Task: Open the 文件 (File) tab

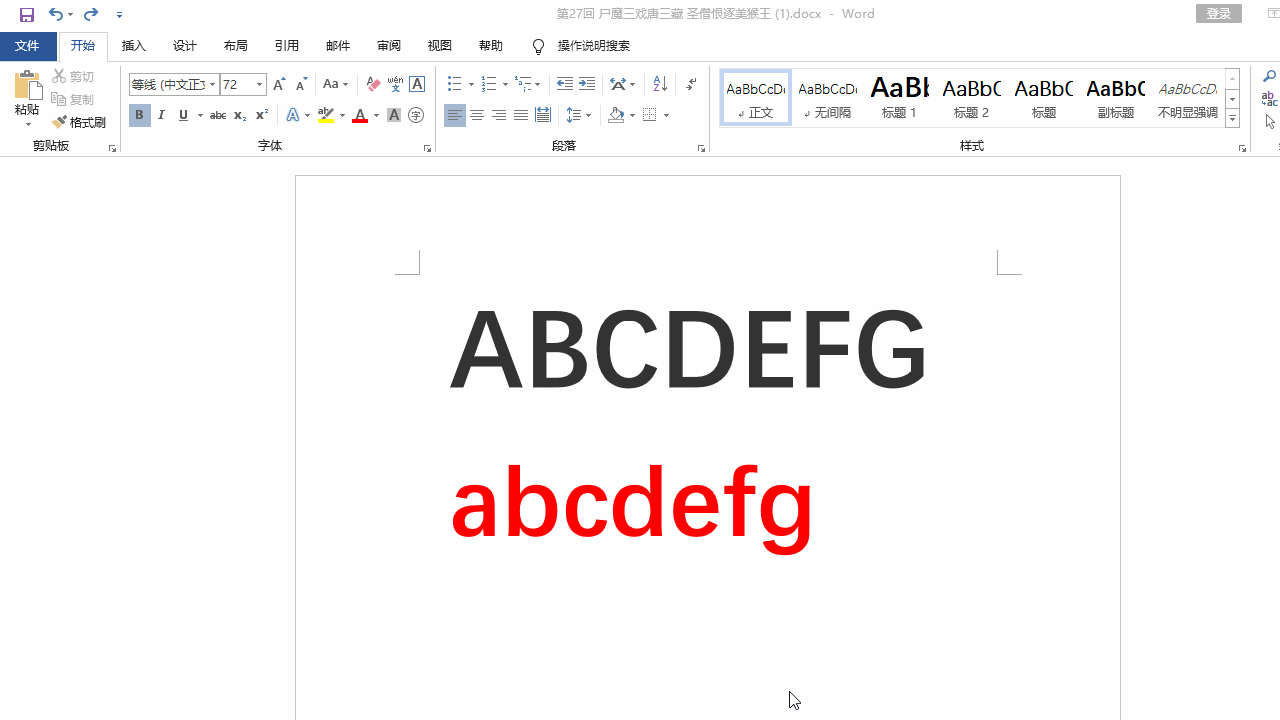Action: pyautogui.click(x=27, y=46)
